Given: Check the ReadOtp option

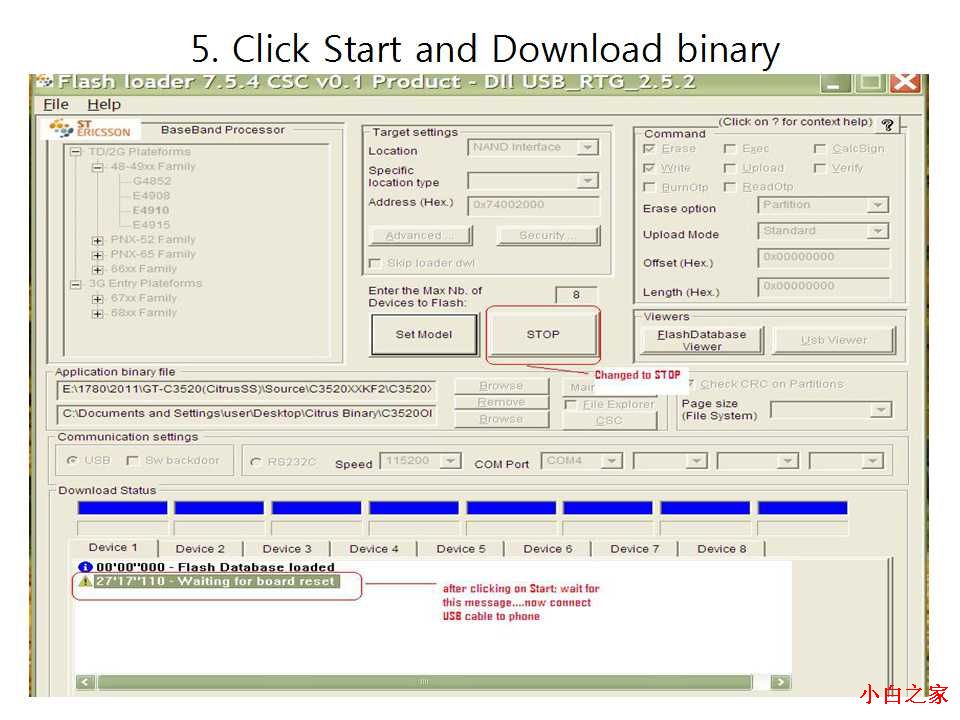Looking at the screenshot, I should click(729, 187).
